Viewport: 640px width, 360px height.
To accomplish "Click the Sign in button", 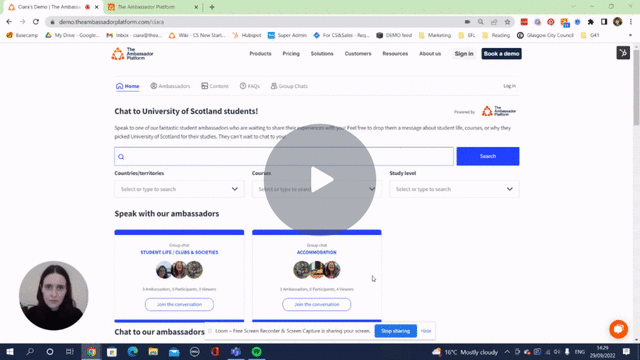I will coord(464,53).
